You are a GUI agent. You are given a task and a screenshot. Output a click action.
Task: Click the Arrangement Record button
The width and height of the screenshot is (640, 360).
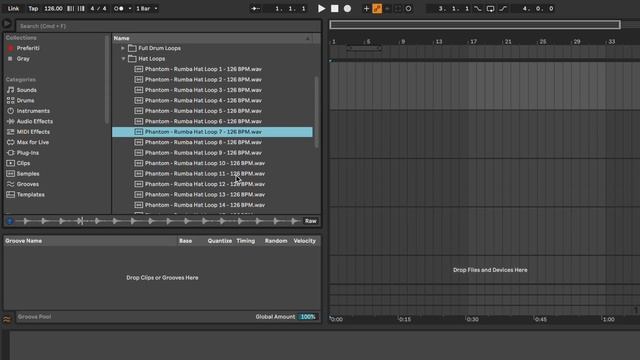(347, 9)
